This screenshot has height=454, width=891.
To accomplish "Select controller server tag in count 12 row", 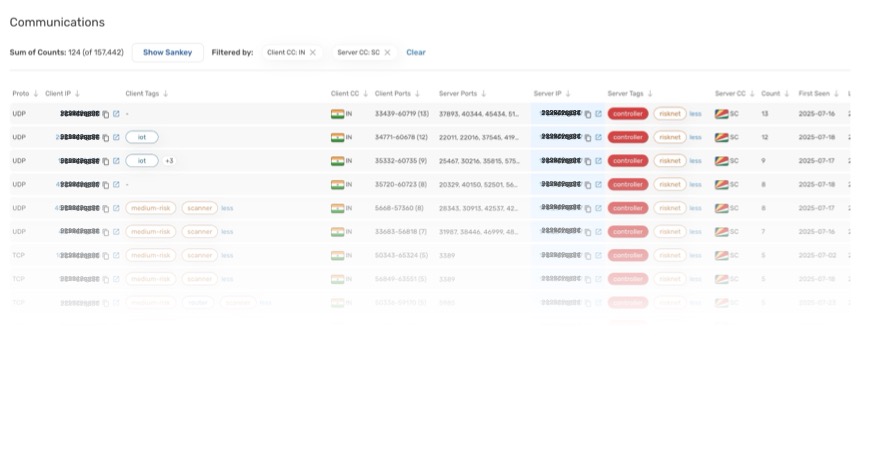I will [628, 138].
